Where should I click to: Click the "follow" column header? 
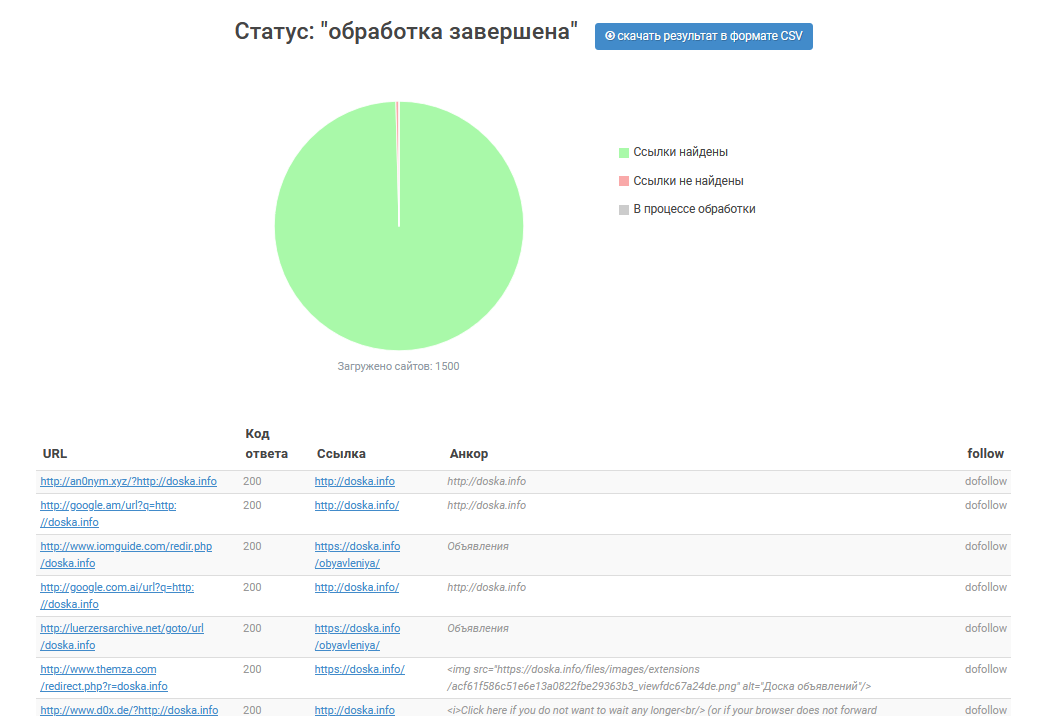click(x=985, y=454)
